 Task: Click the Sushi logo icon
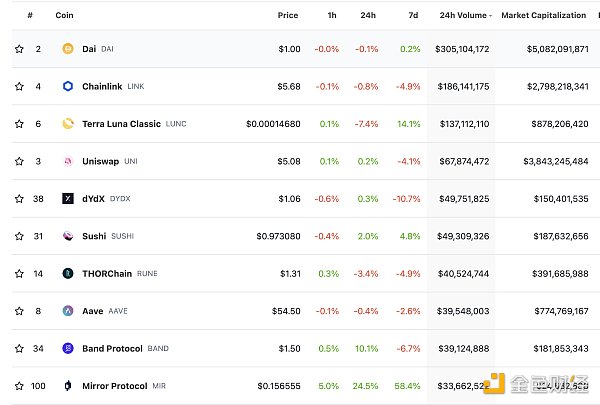pyautogui.click(x=68, y=236)
